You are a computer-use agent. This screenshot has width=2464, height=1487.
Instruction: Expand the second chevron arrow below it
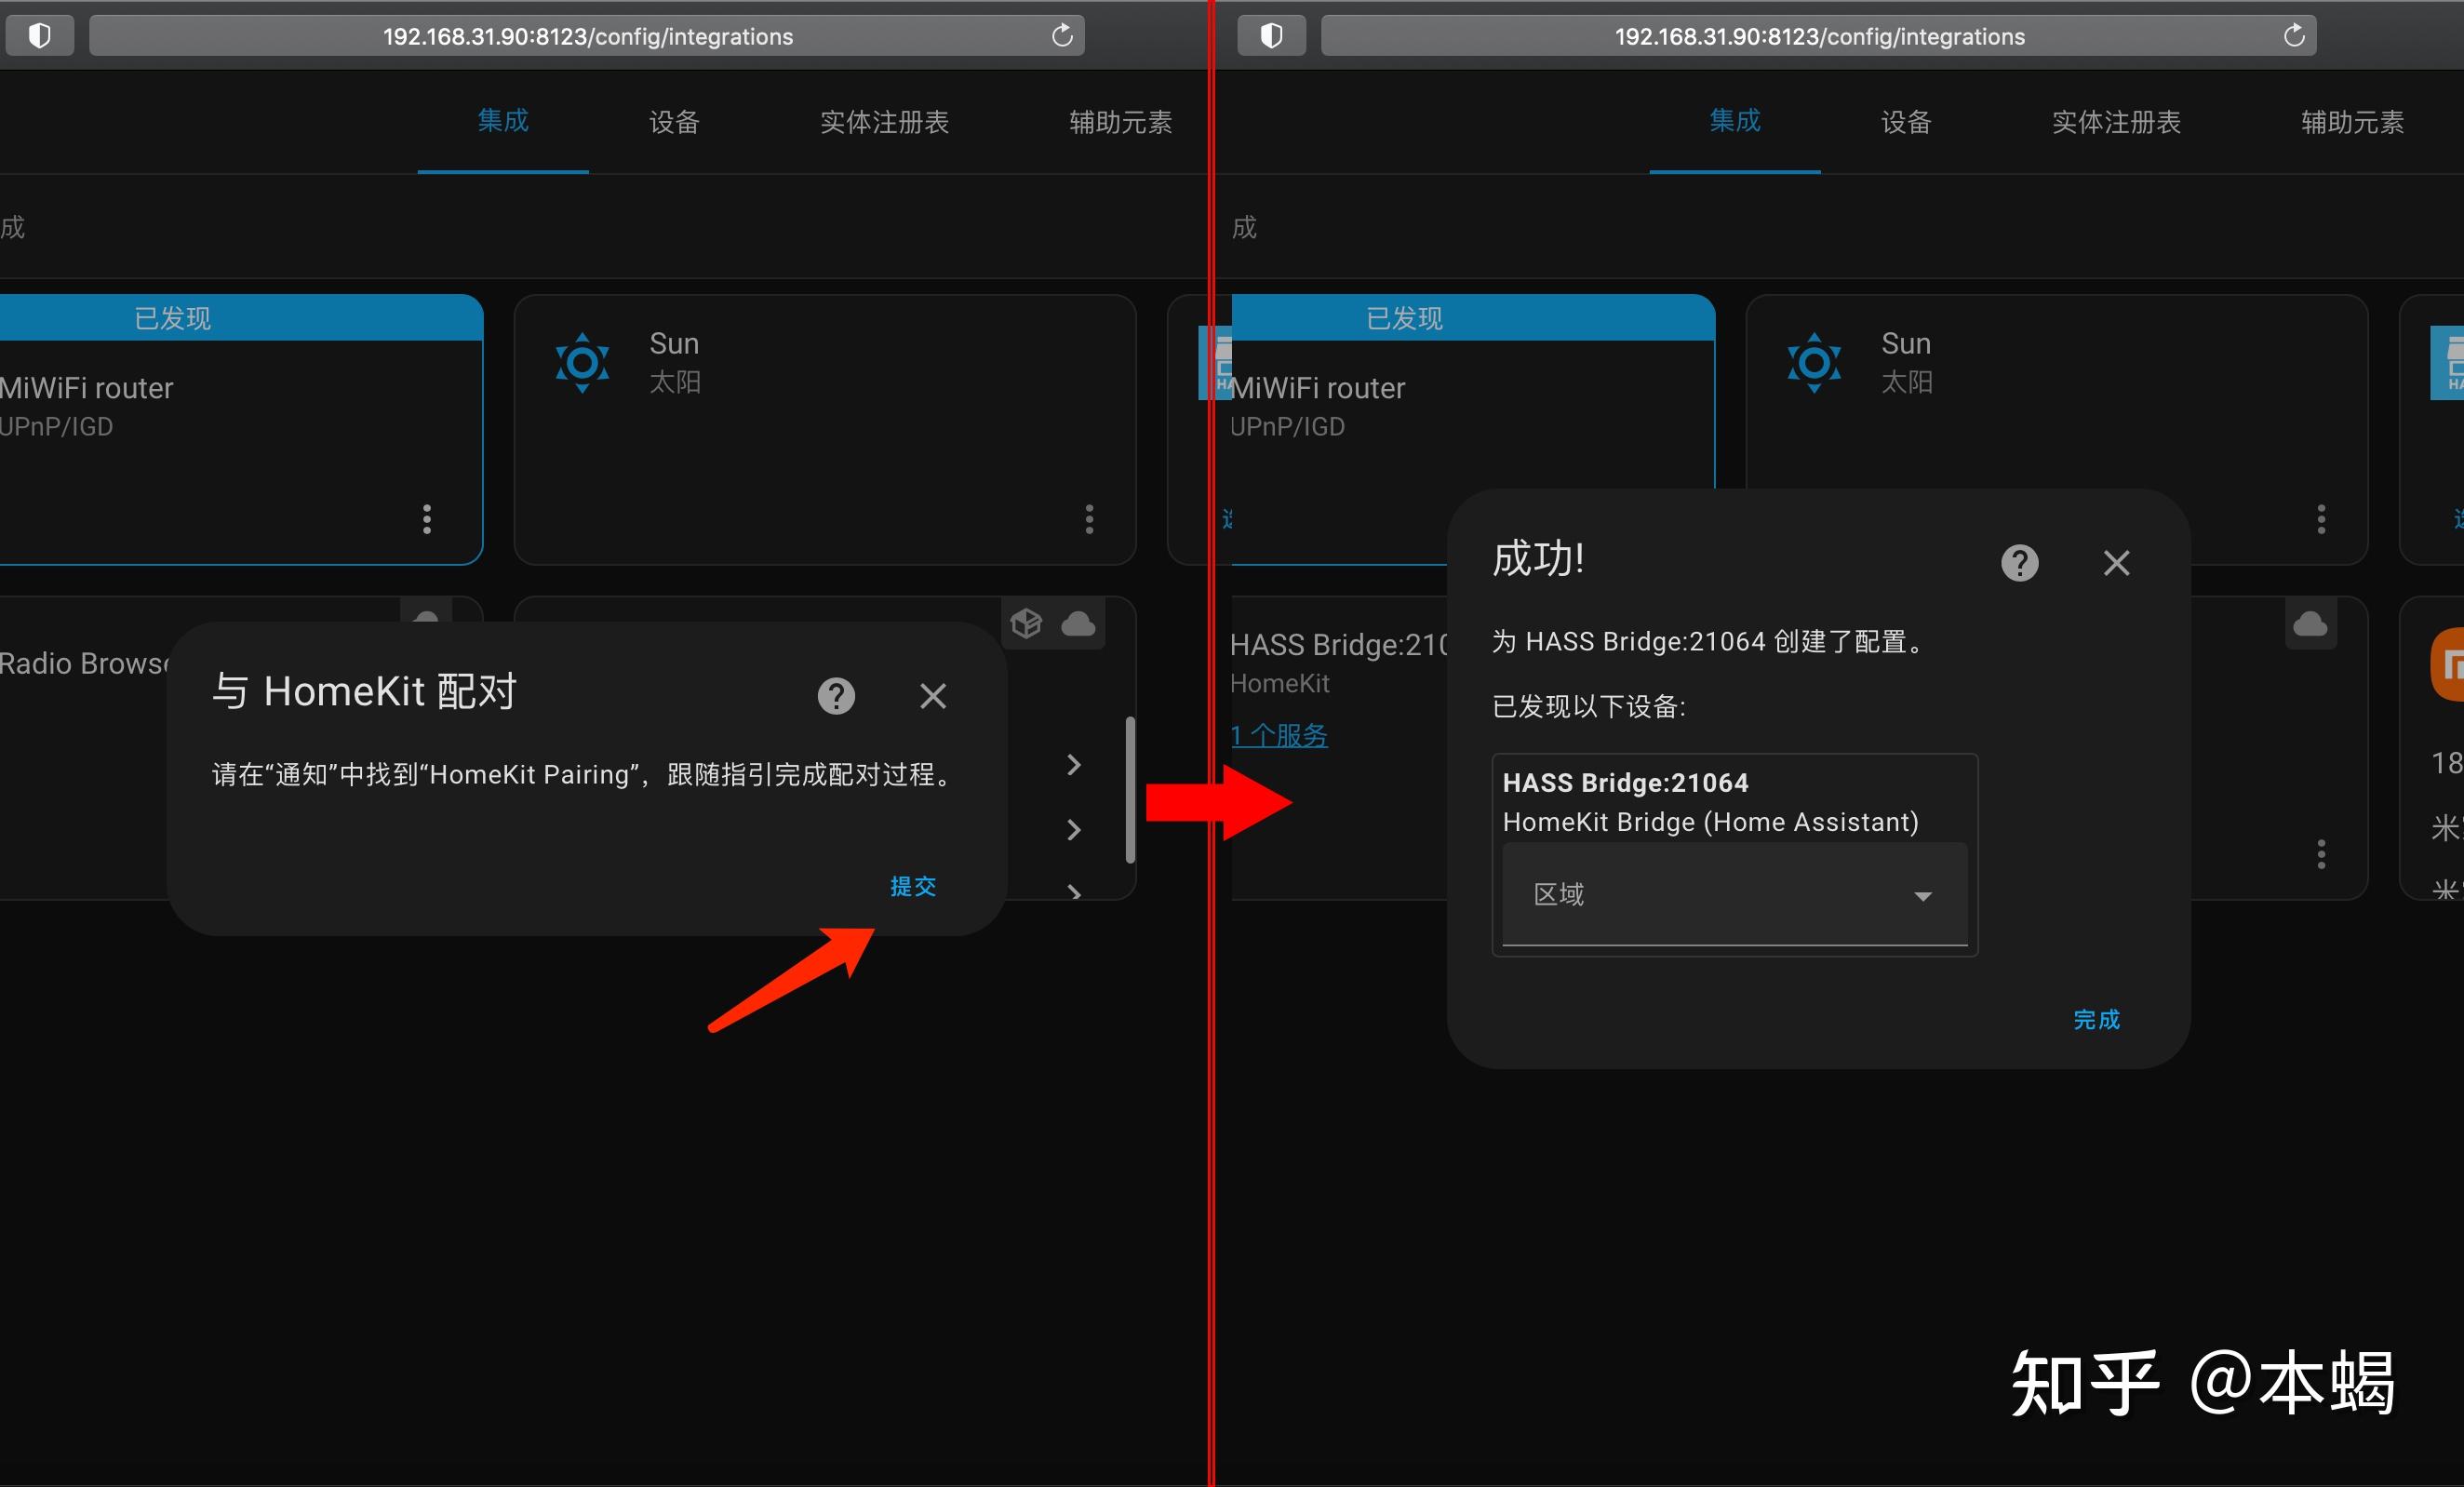pos(1073,830)
